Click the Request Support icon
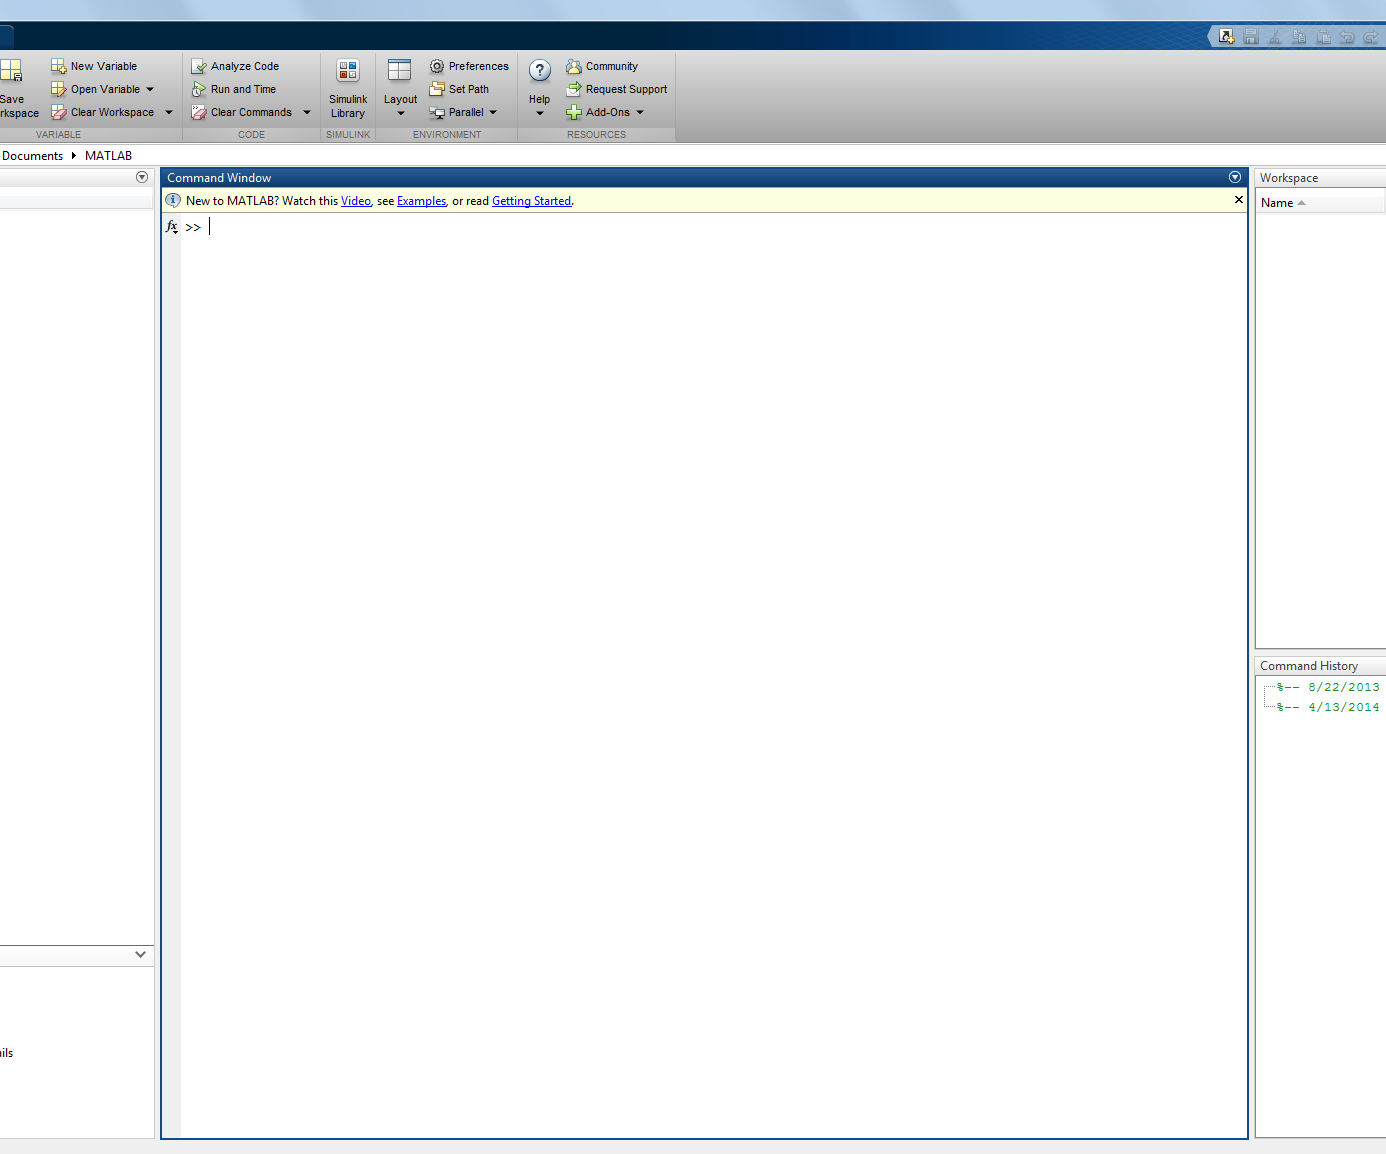Screen dimensions: 1386x1154 tap(616, 89)
